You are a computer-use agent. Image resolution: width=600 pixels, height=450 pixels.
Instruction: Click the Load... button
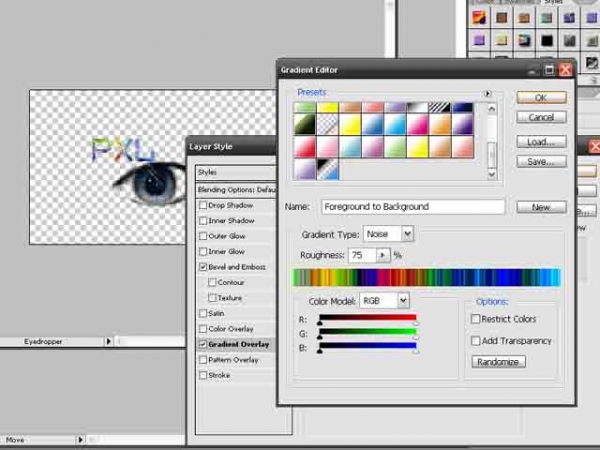click(541, 142)
